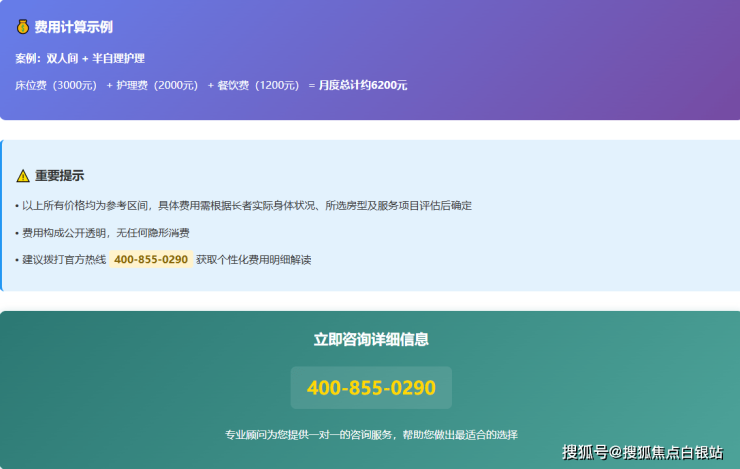This screenshot has width=740, height=469.
Task: Click the blue left border of the notice card
Action: (x=1, y=215)
